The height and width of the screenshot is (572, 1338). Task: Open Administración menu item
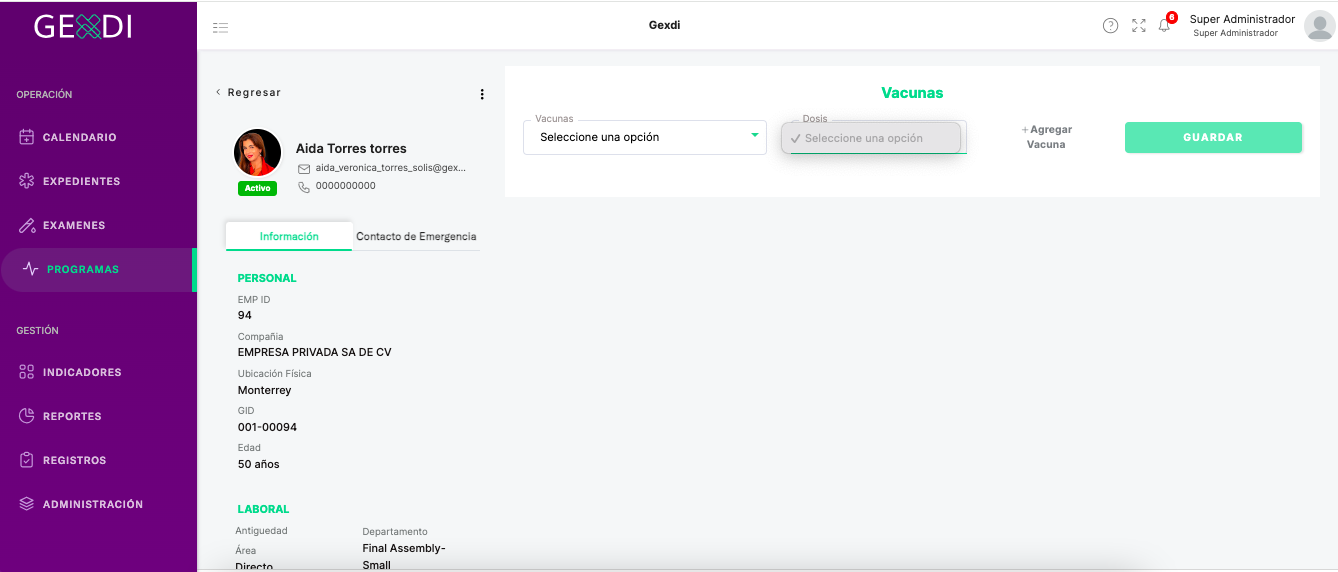pyautogui.click(x=98, y=504)
